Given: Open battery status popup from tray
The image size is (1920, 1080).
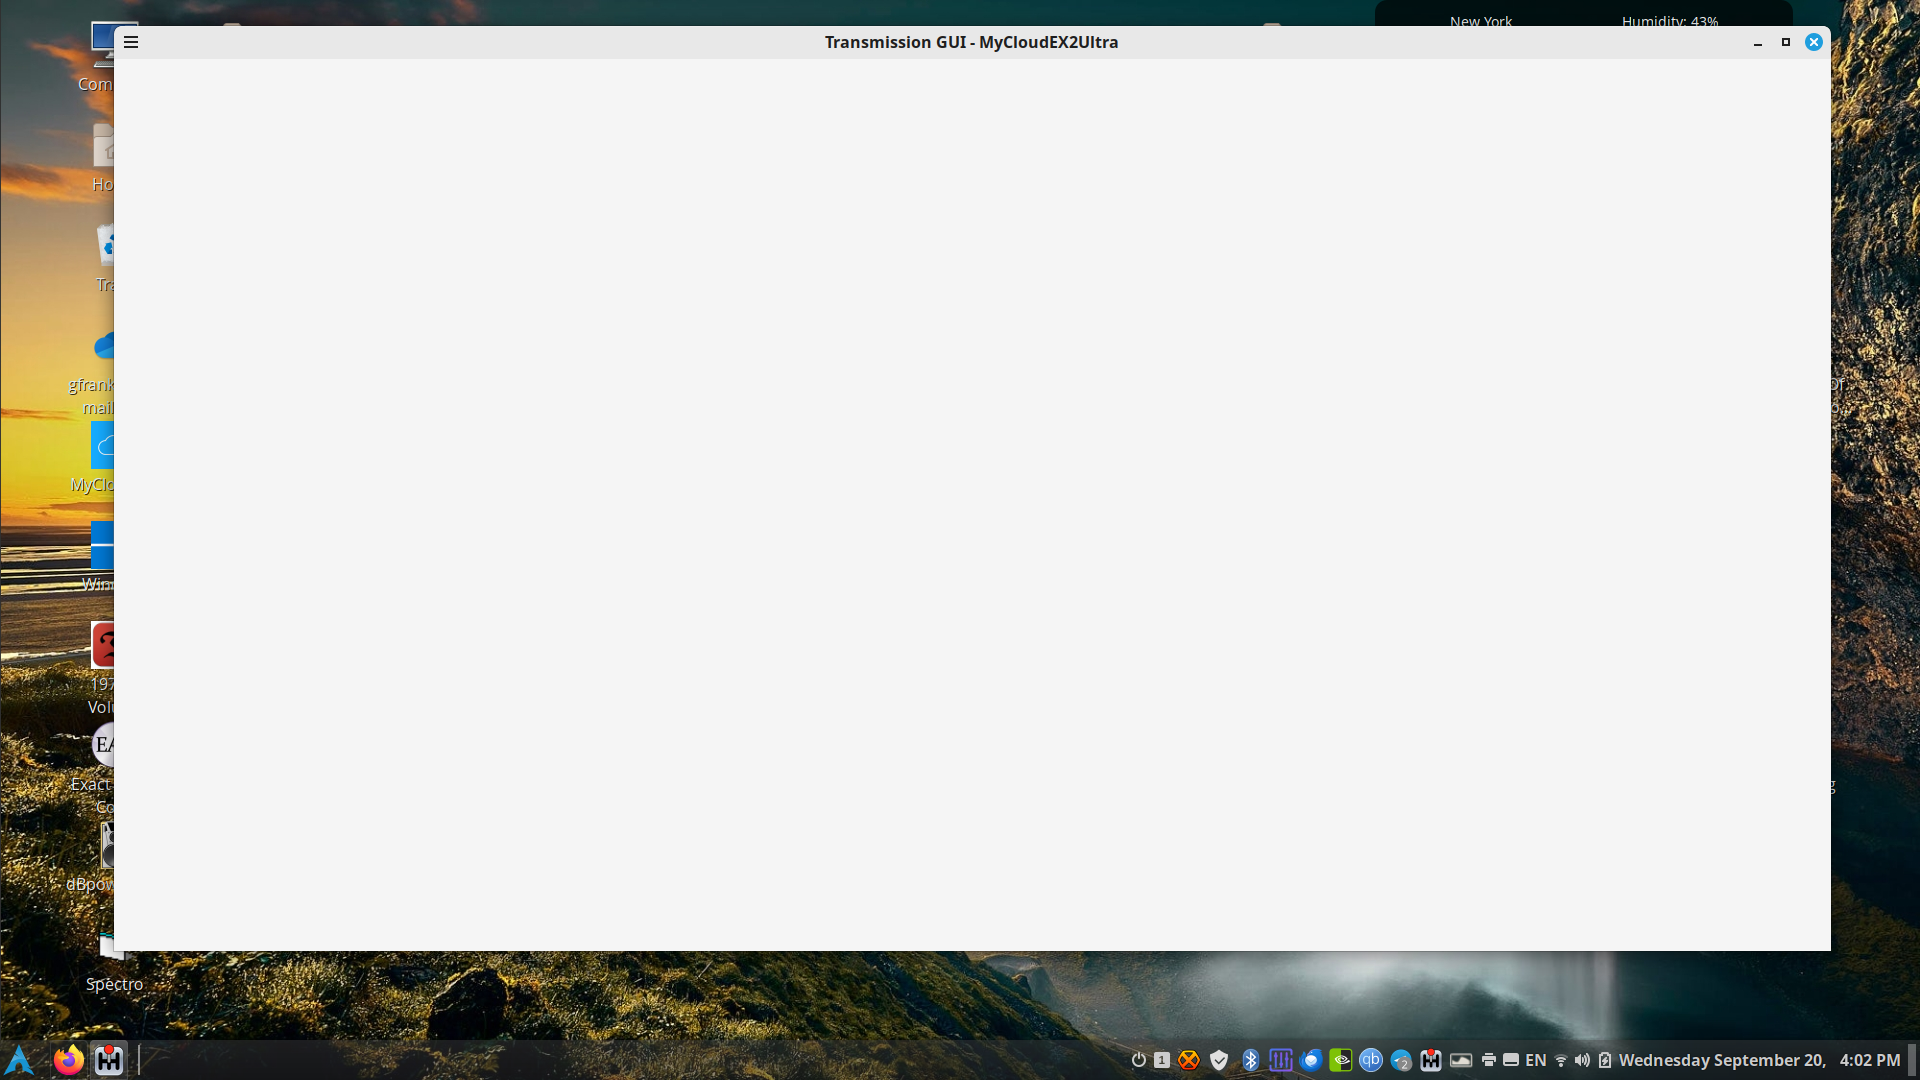Looking at the screenshot, I should [x=1605, y=1060].
